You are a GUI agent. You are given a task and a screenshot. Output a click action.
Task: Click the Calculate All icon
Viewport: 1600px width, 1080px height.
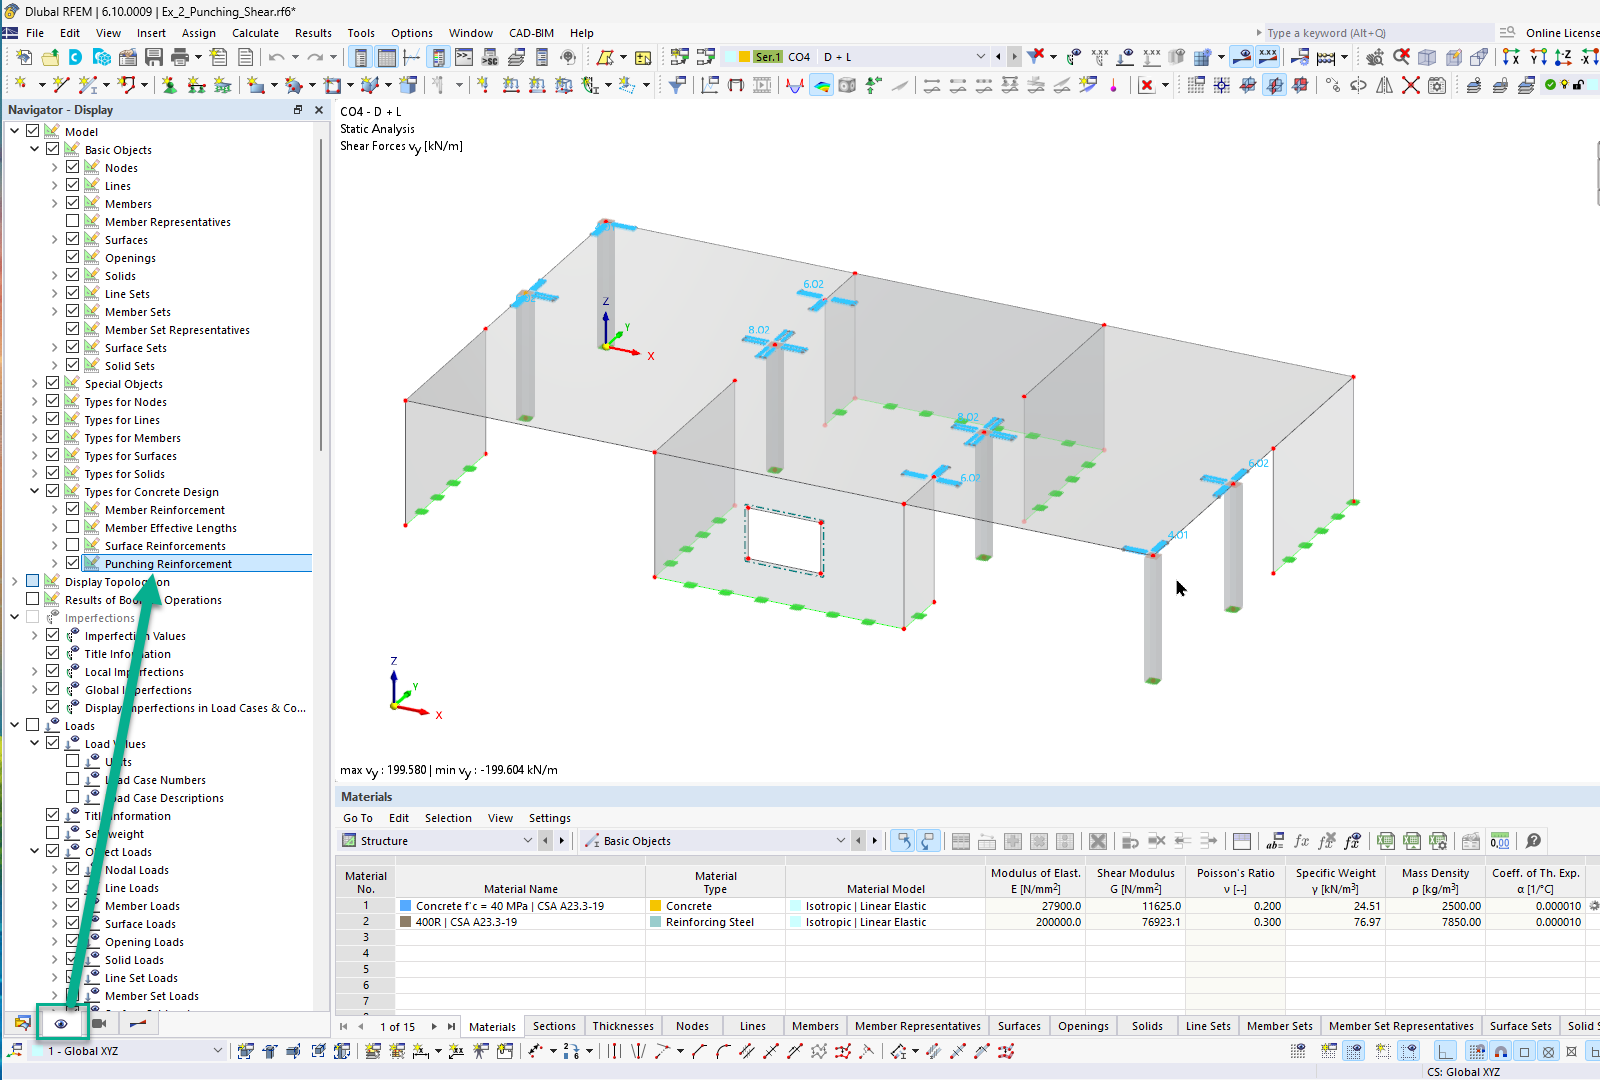pos(1326,57)
